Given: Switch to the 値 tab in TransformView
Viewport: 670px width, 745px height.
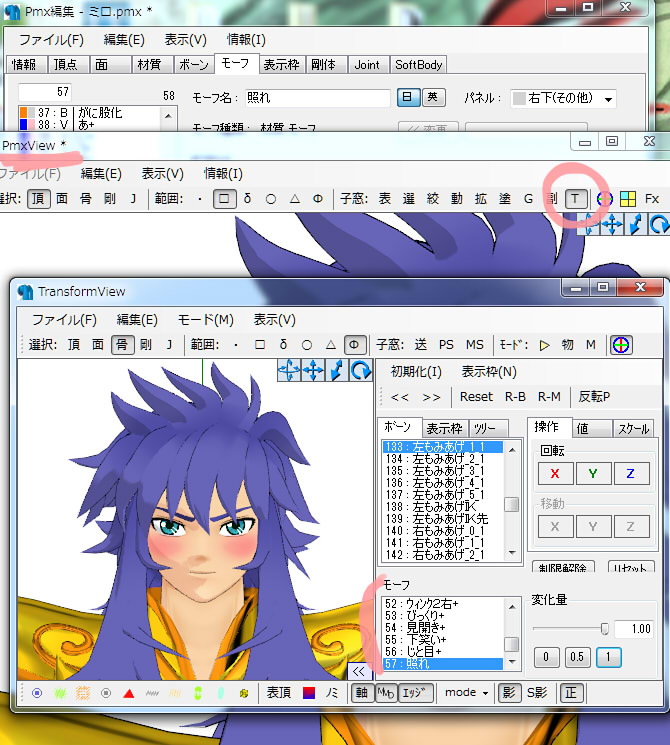Looking at the screenshot, I should (592, 429).
